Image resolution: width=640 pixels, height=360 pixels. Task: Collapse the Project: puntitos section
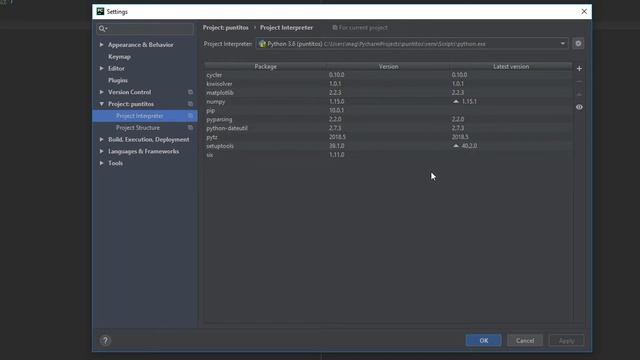click(x=101, y=104)
